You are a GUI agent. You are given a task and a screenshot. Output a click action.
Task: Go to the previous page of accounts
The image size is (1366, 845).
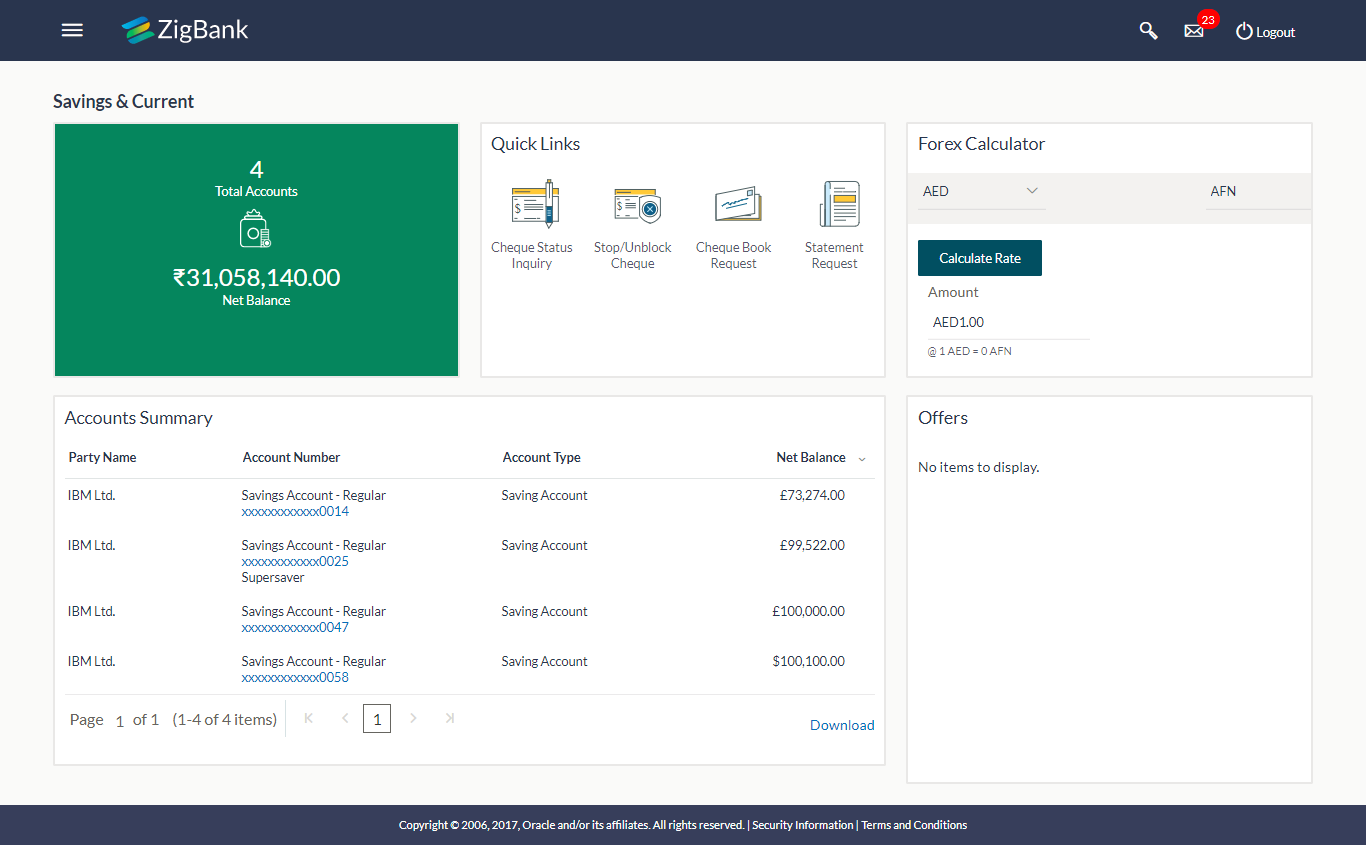[x=344, y=718]
